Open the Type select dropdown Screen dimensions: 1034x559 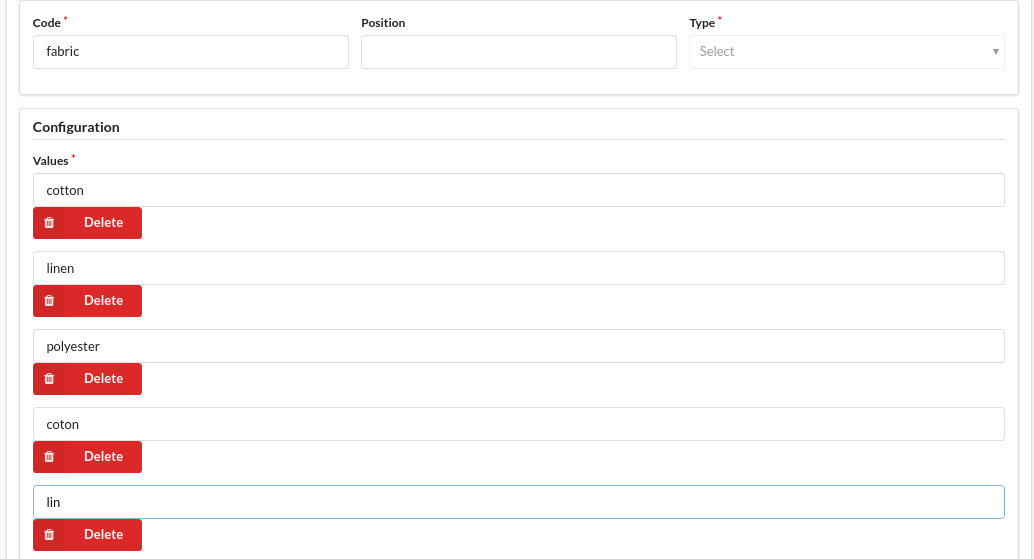pyautogui.click(x=847, y=52)
